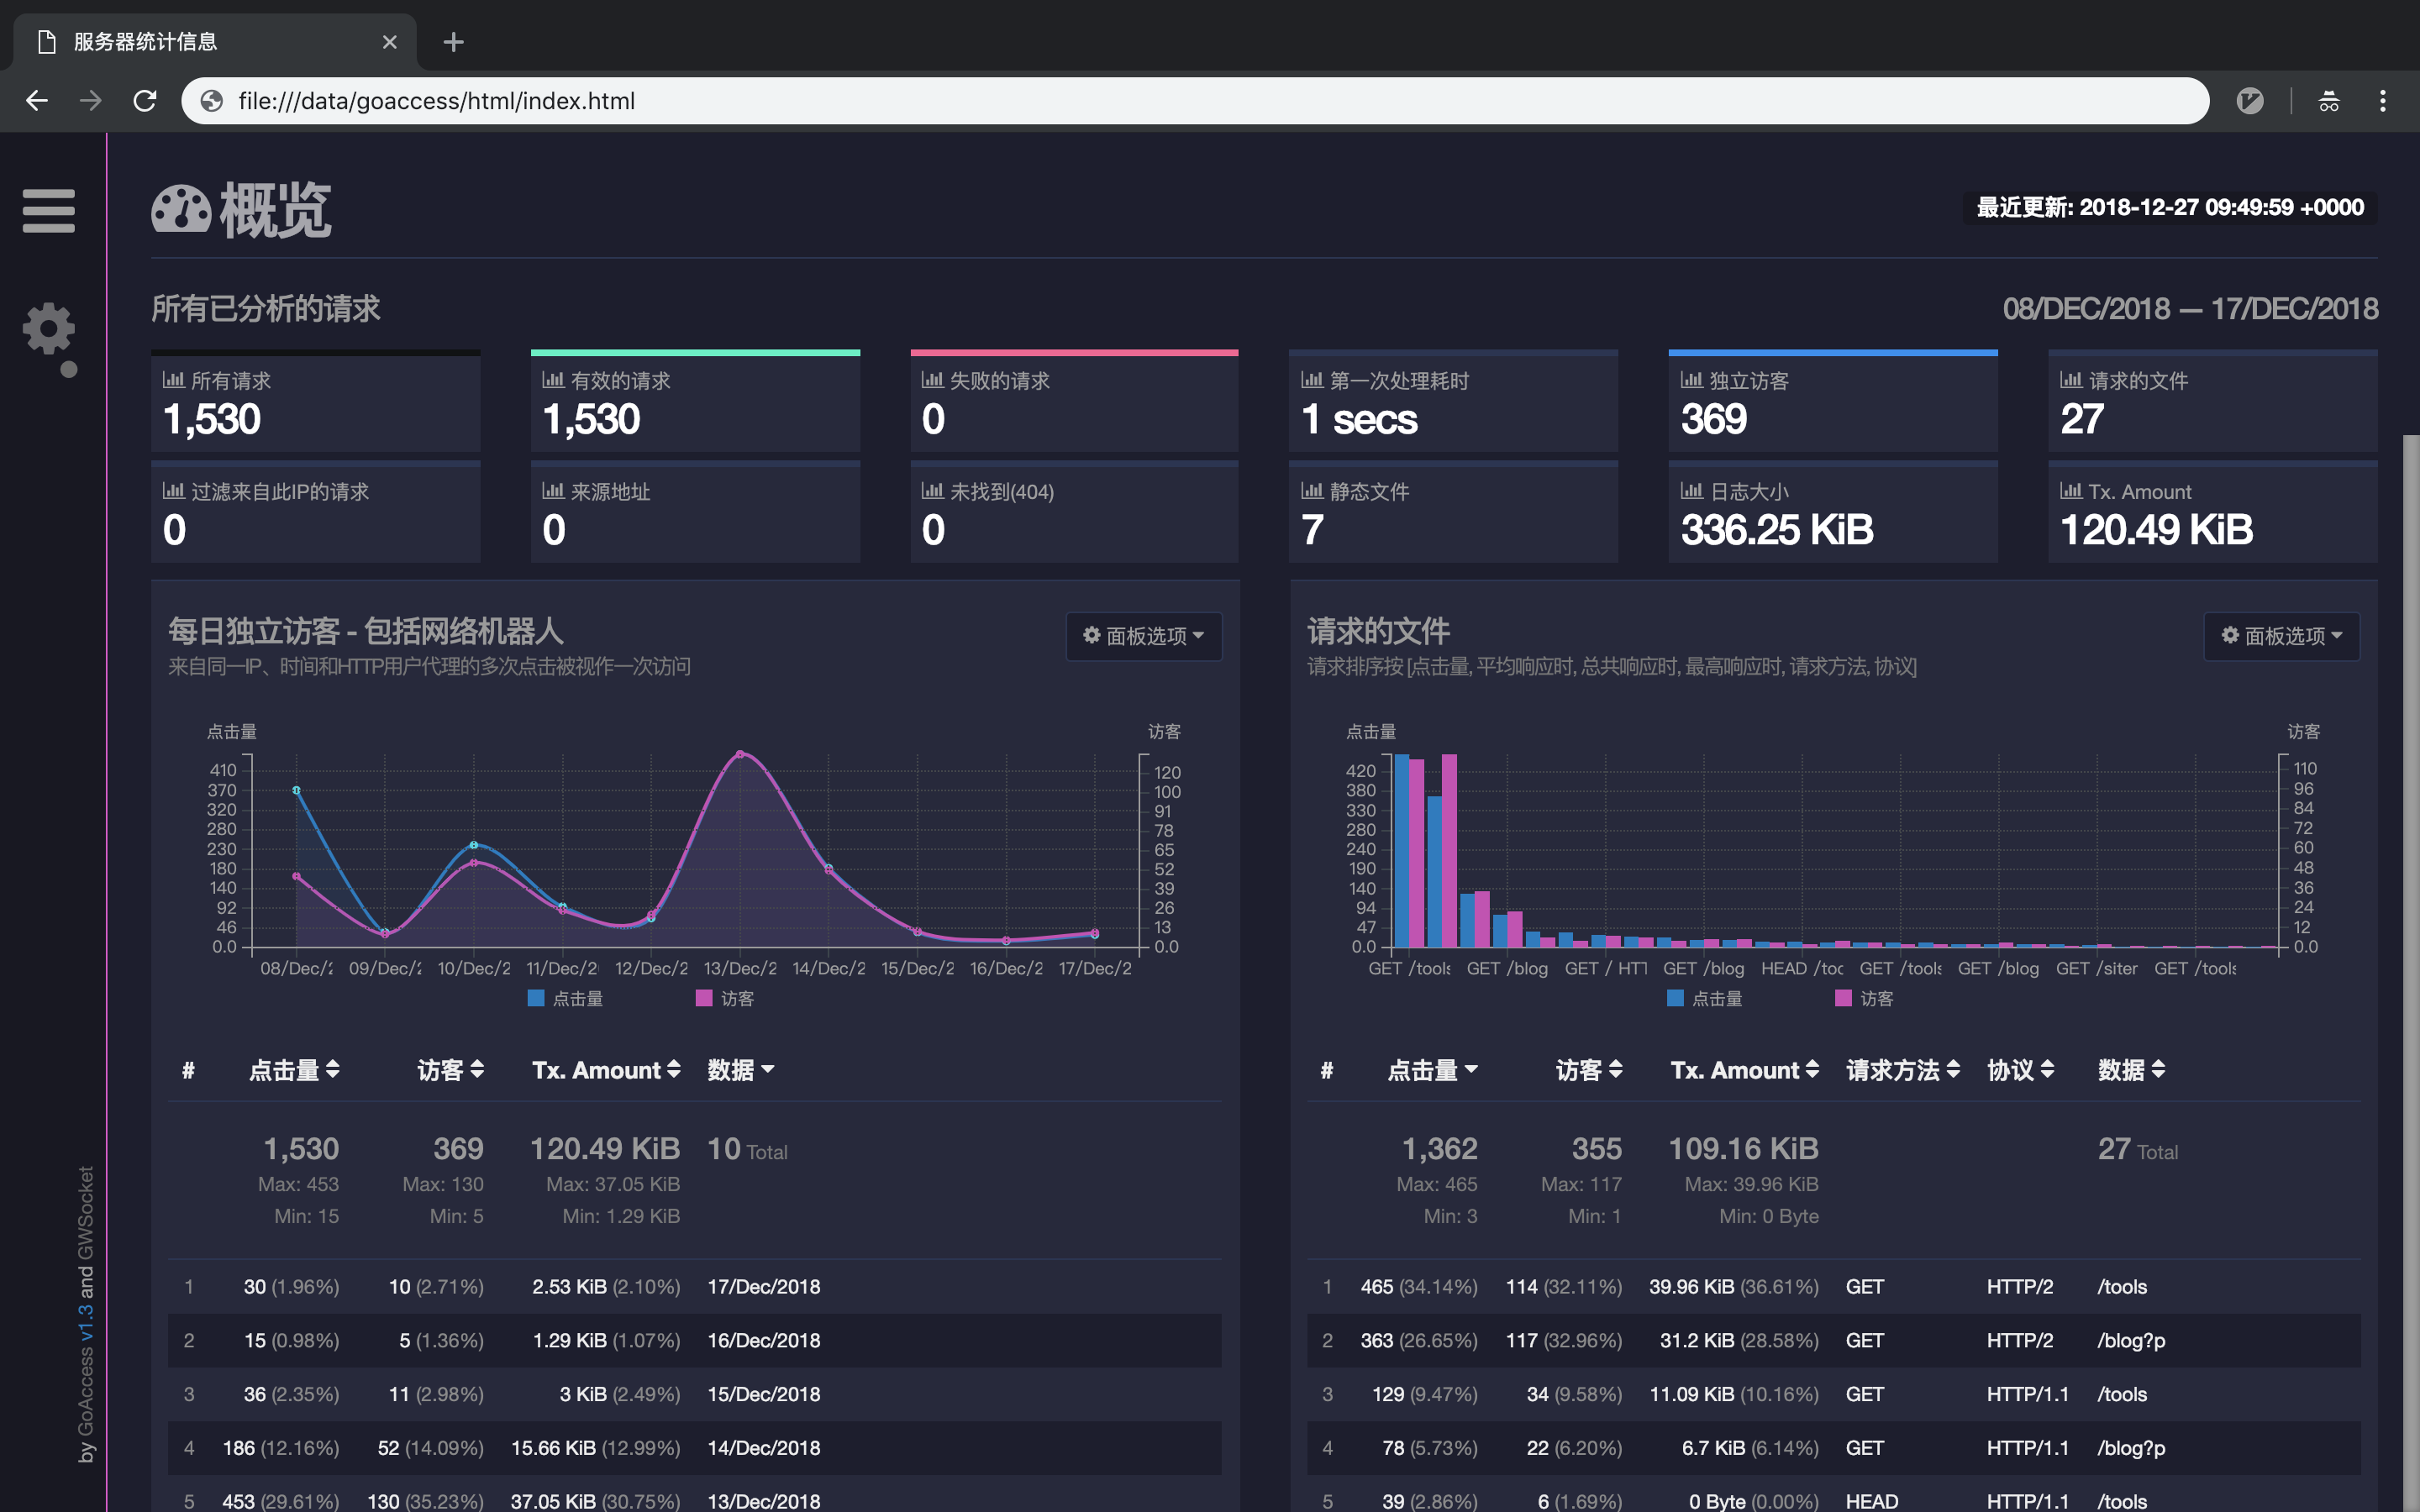
Task: Click the chart icon on 请求的文件 card
Action: 2071,380
